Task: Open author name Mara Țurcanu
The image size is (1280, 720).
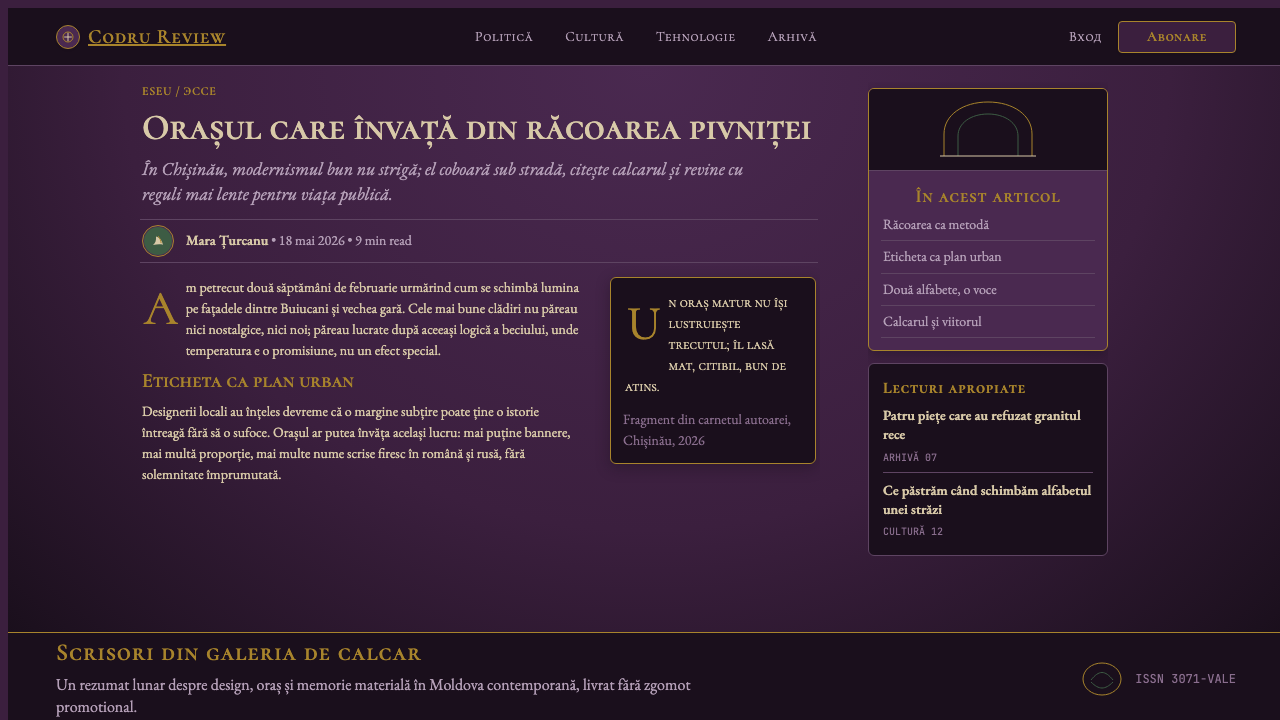Action: [x=227, y=241]
